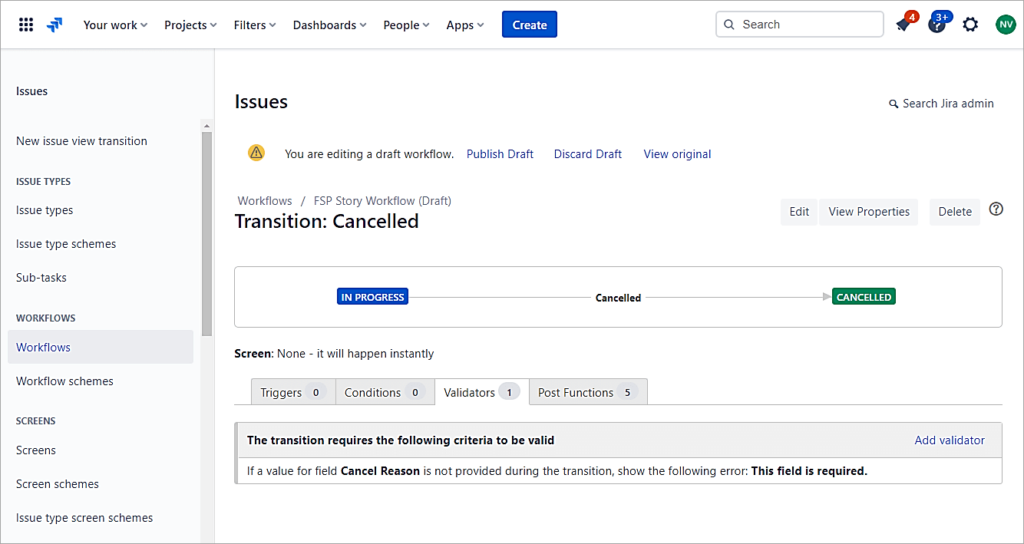1024x544 pixels.
Task: Click the Delete transition button
Action: [955, 212]
